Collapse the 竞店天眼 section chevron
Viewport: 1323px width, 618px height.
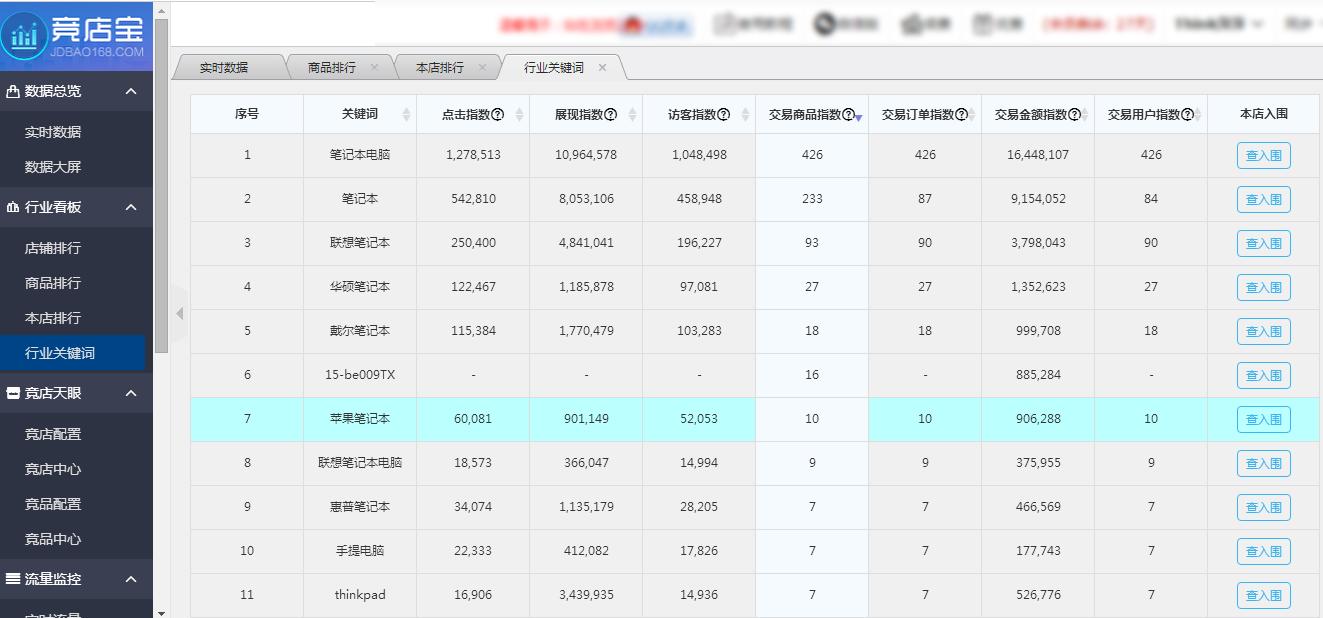coord(131,393)
